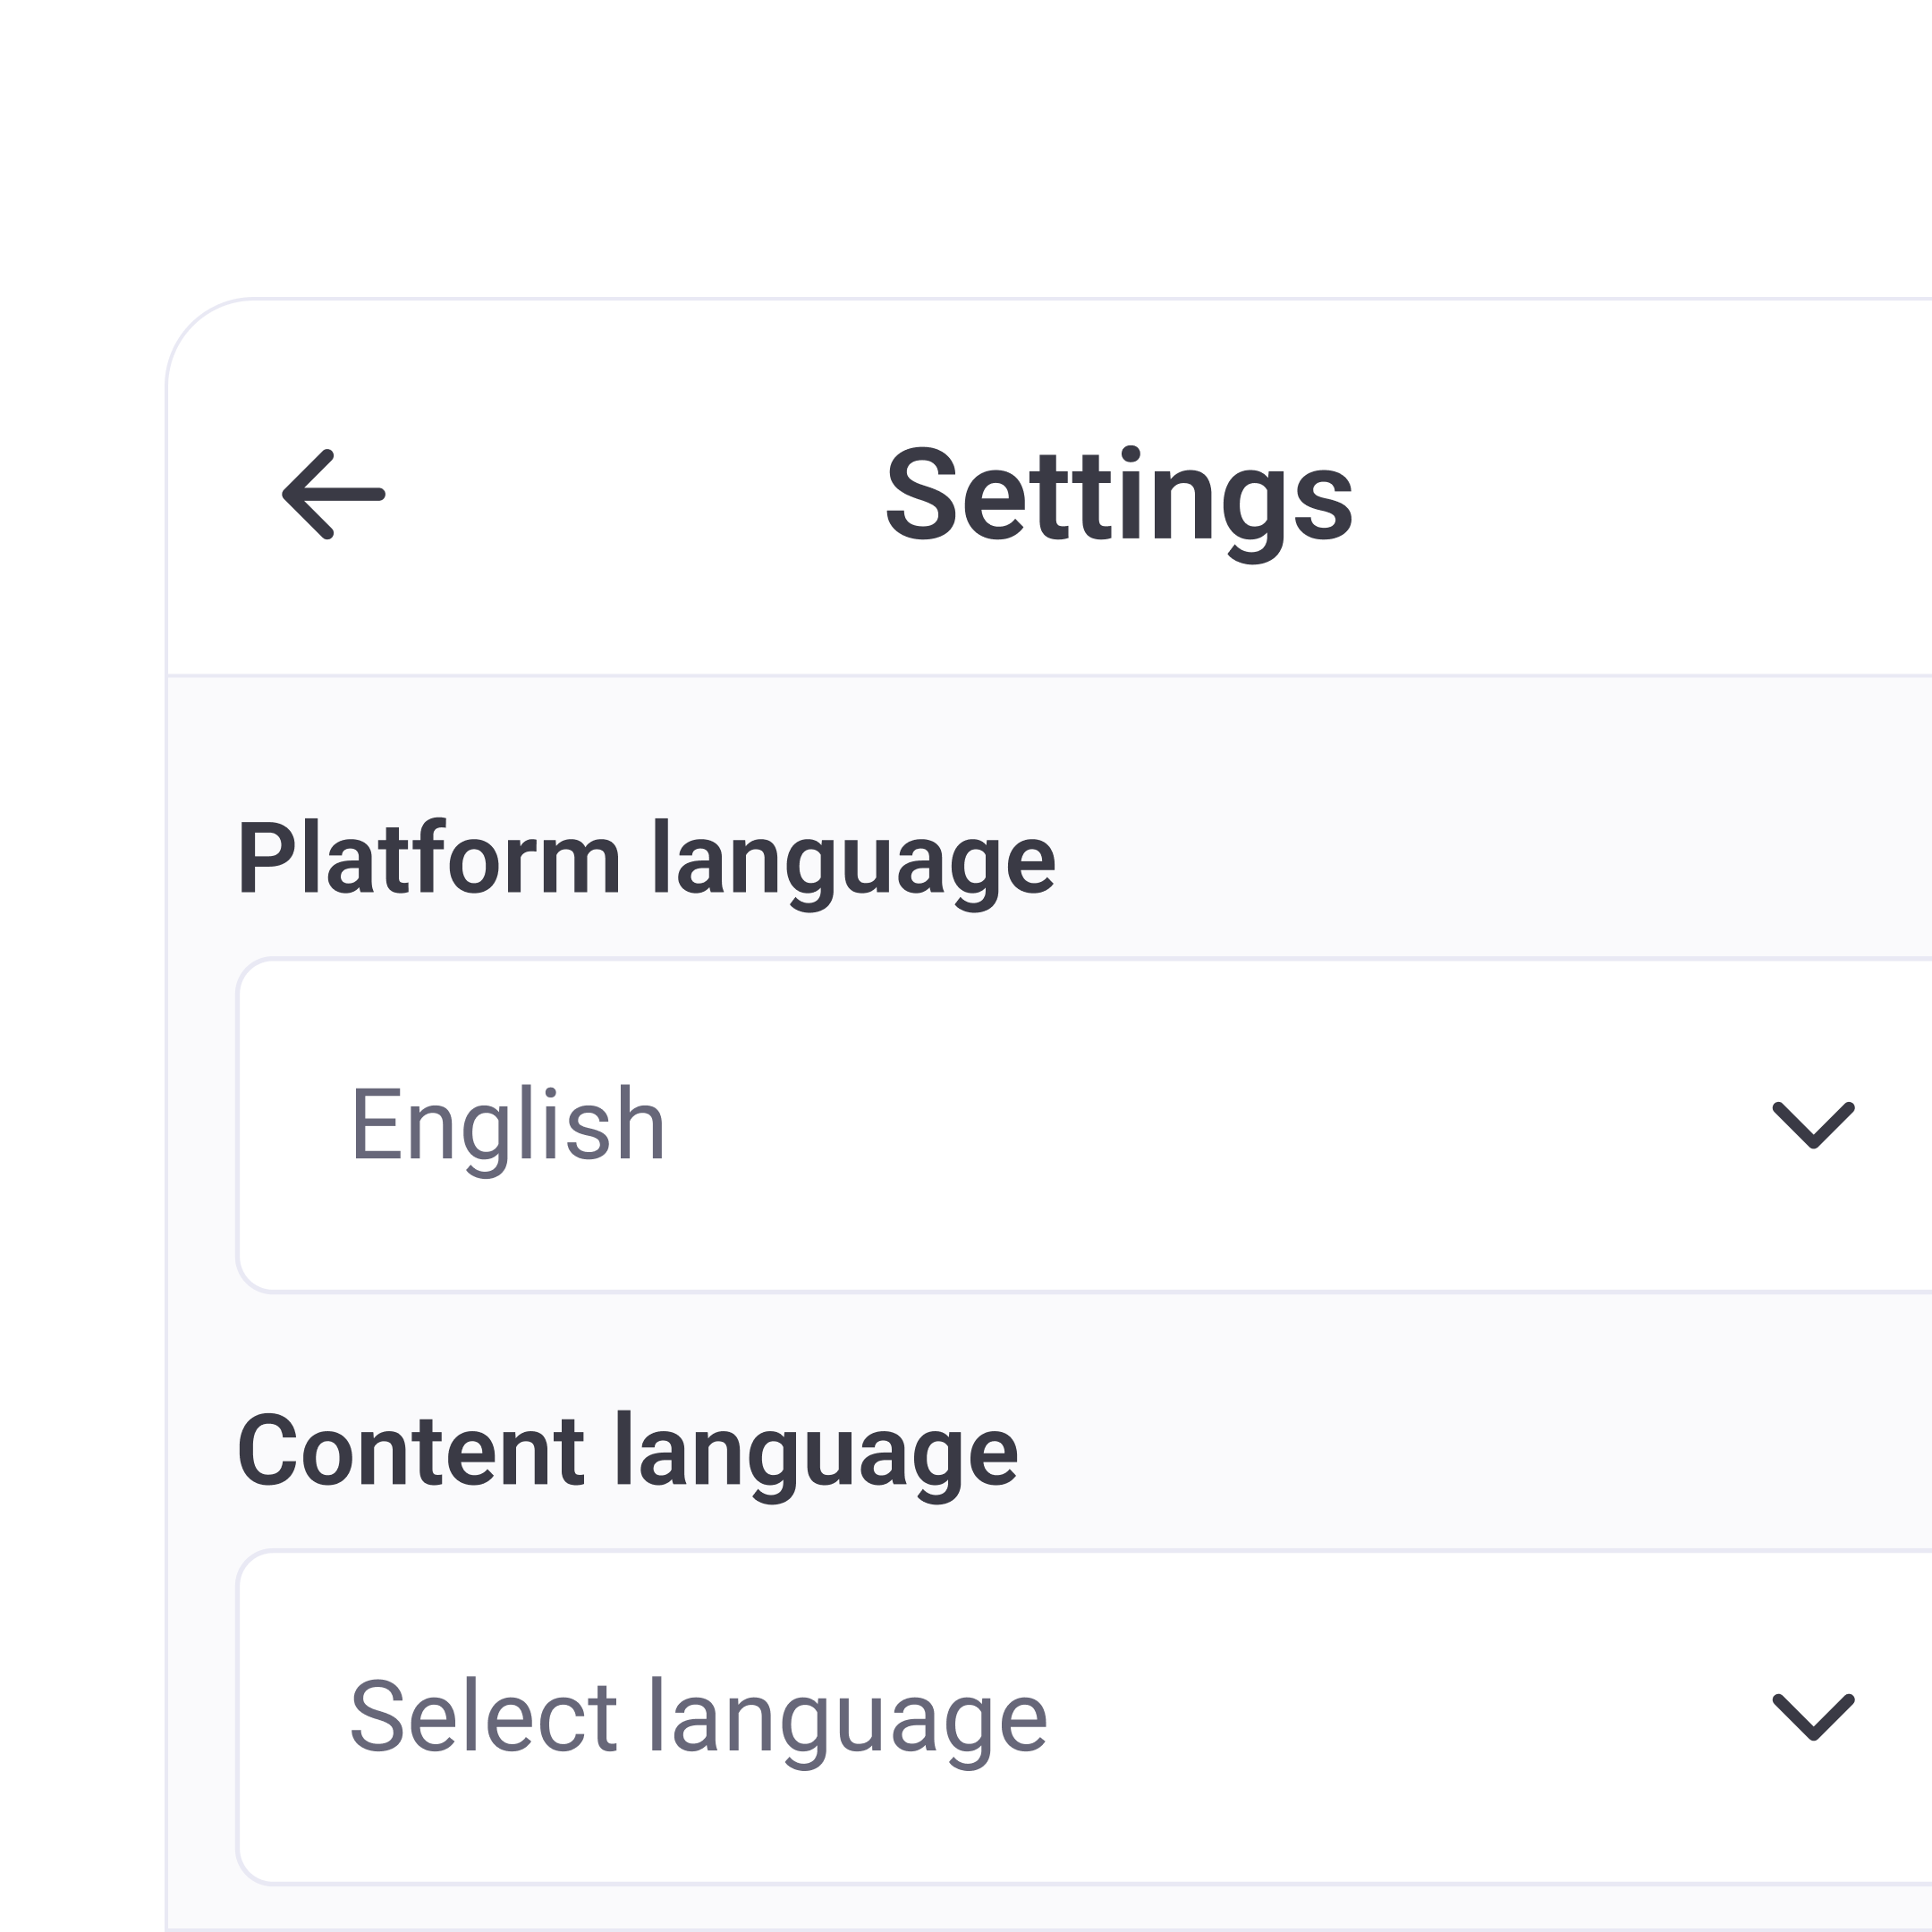Click the "Platform language" label
The width and height of the screenshot is (1932, 1932).
(x=646, y=858)
